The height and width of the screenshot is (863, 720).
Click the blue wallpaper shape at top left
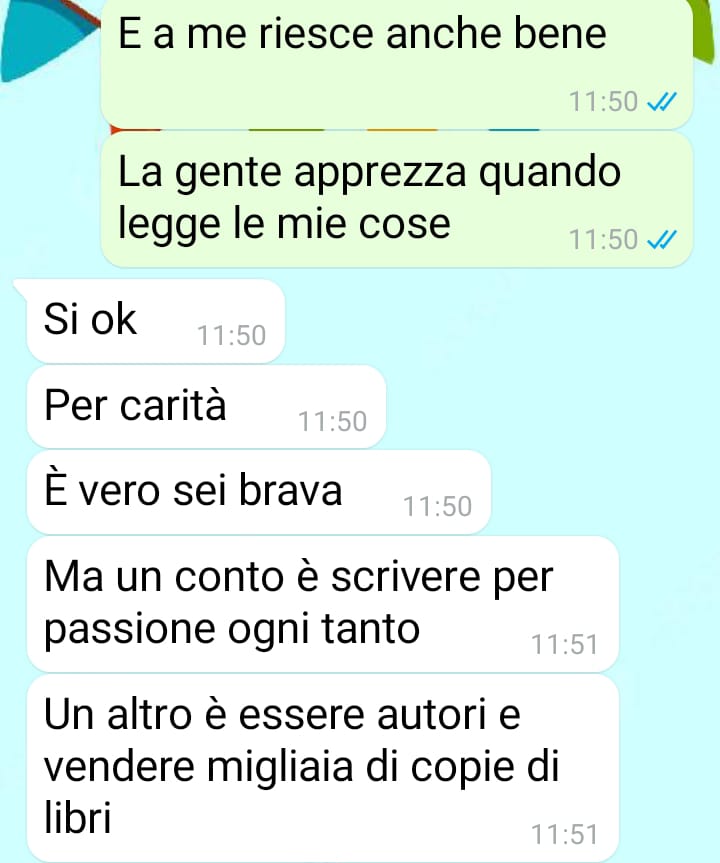(48, 39)
